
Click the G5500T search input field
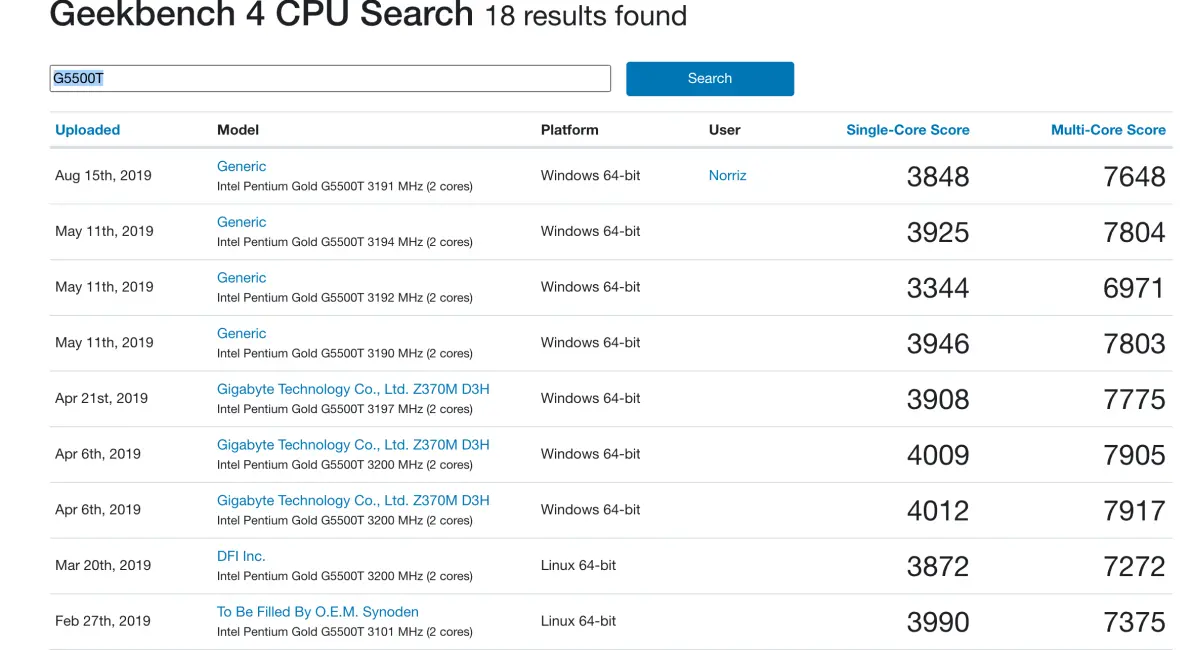pos(330,78)
